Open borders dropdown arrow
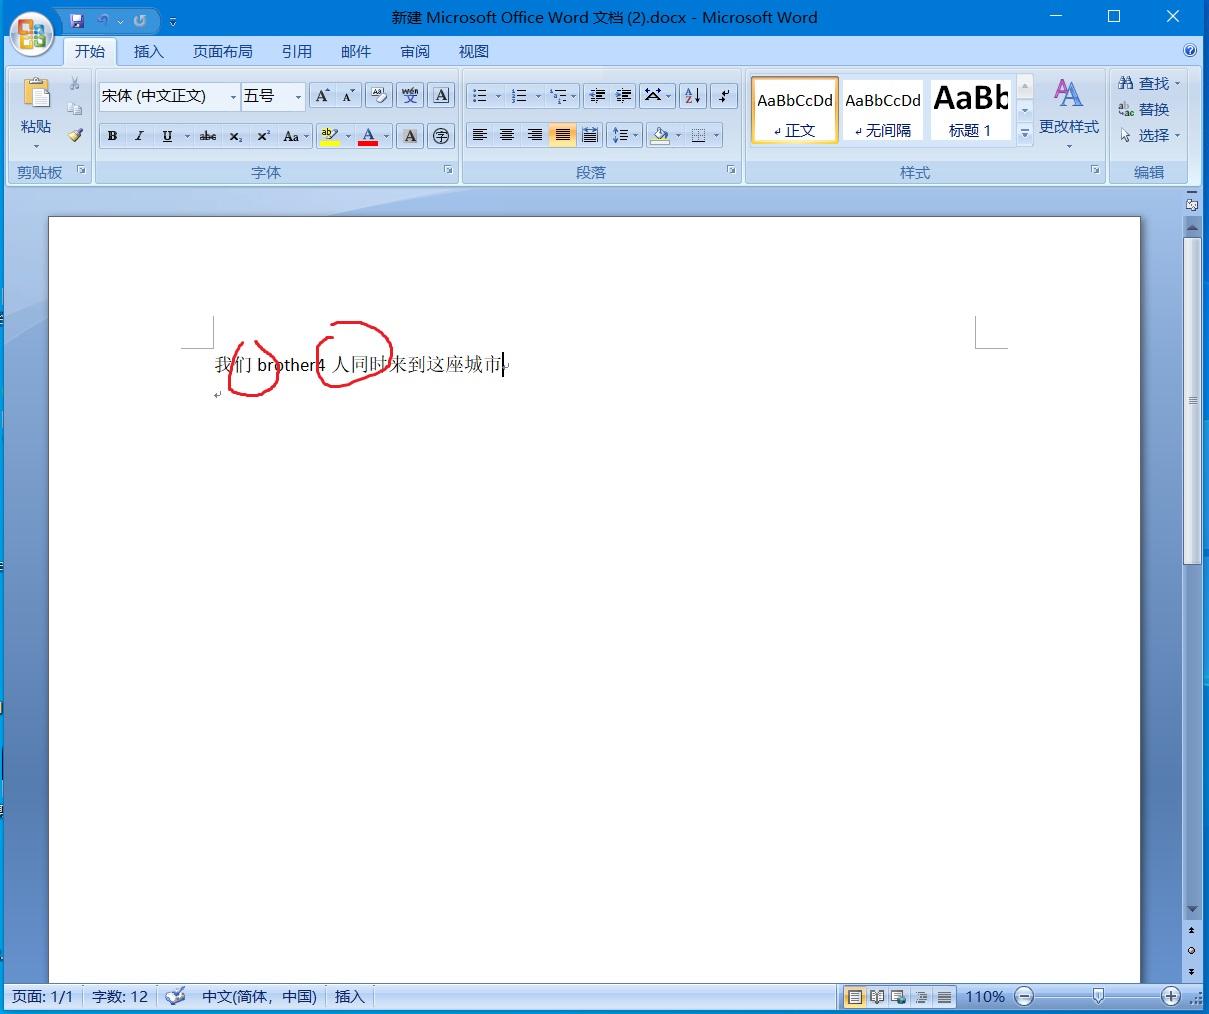The width and height of the screenshot is (1209, 1014). click(716, 135)
